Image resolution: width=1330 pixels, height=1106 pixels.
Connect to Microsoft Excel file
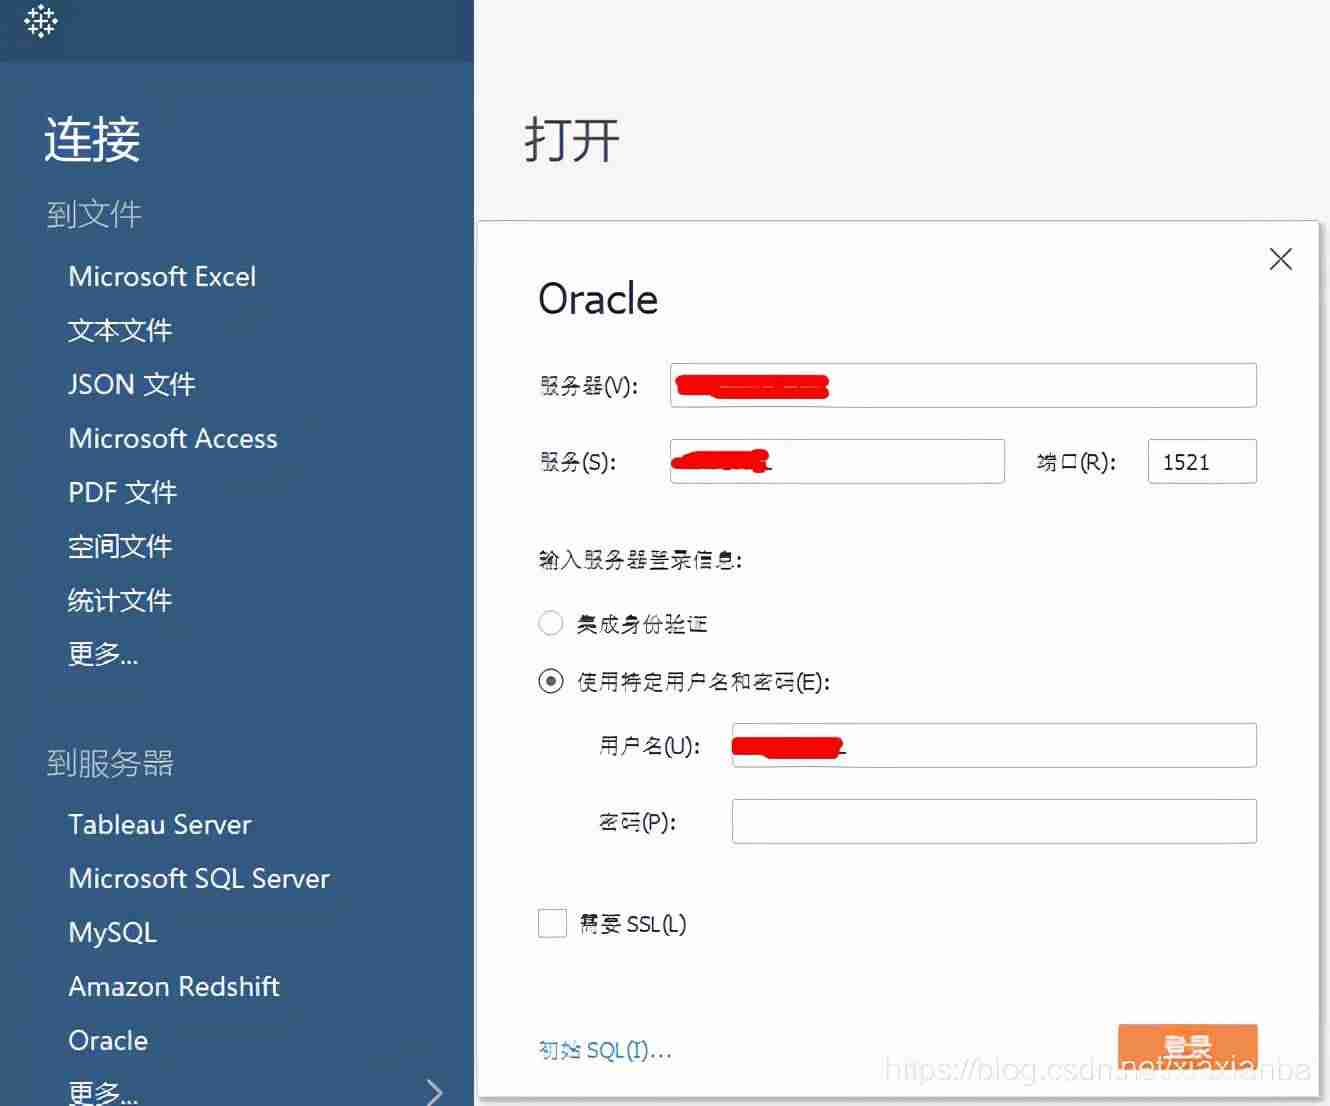[x=162, y=277]
